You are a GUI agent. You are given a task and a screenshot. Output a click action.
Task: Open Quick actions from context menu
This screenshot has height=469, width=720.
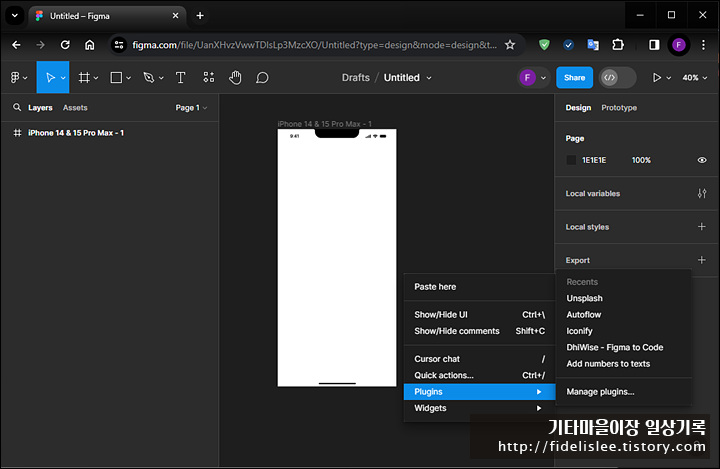pyautogui.click(x=479, y=375)
